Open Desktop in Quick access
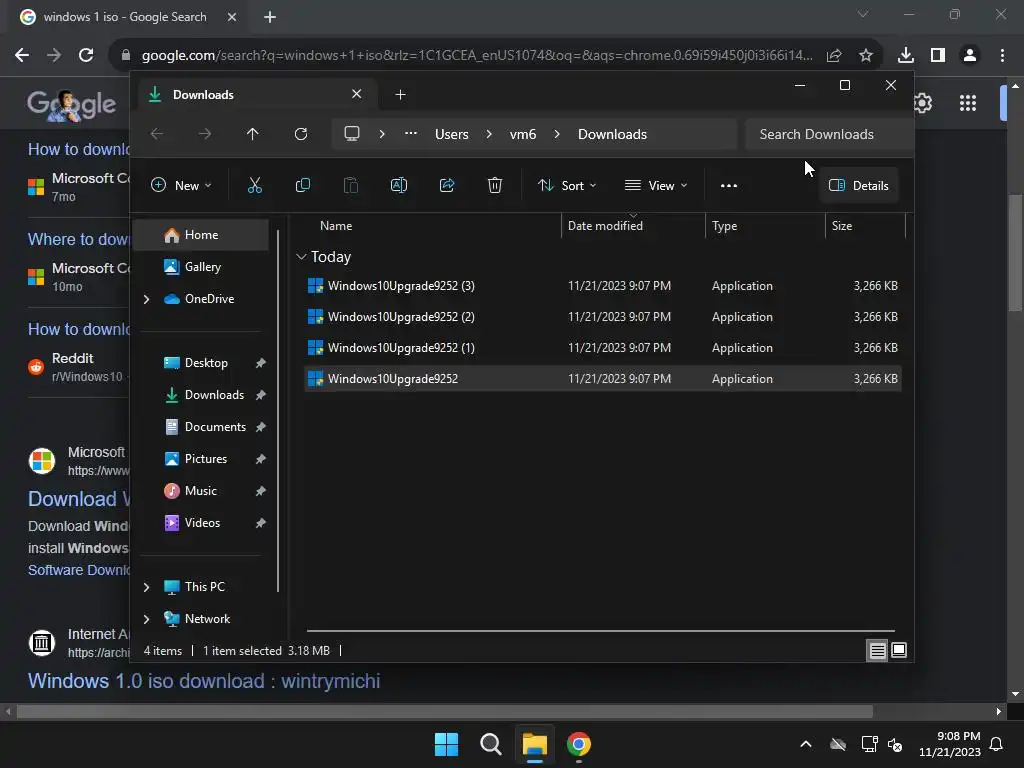 pos(201,363)
